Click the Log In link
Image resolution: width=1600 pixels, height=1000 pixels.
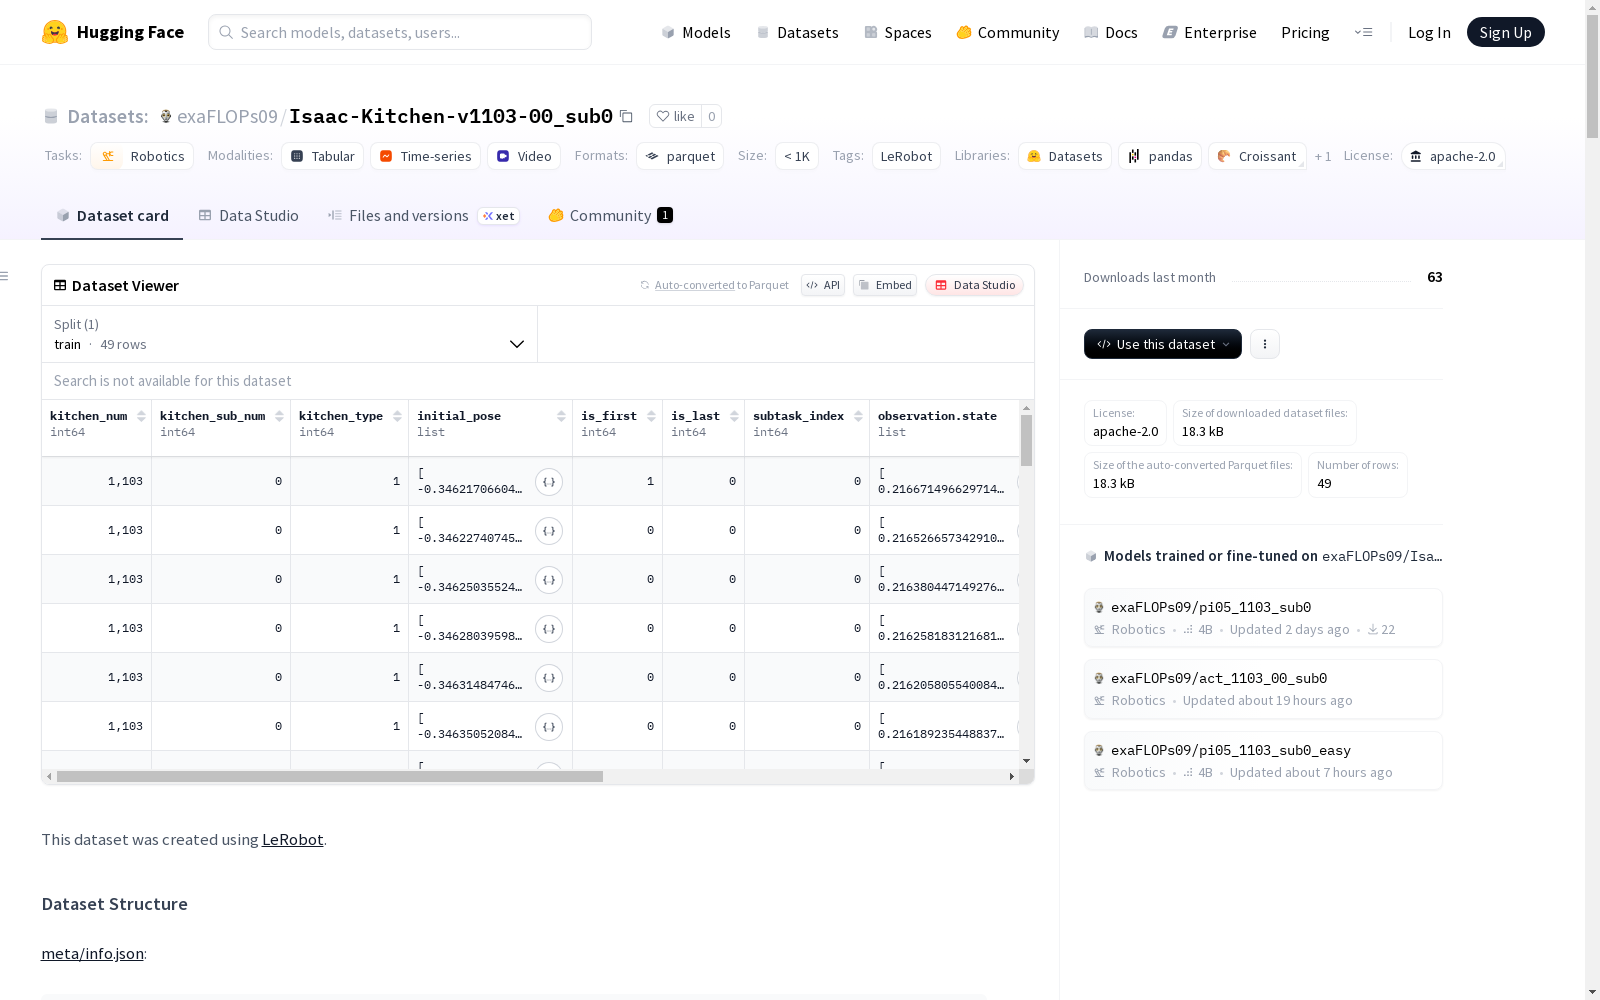coord(1429,32)
